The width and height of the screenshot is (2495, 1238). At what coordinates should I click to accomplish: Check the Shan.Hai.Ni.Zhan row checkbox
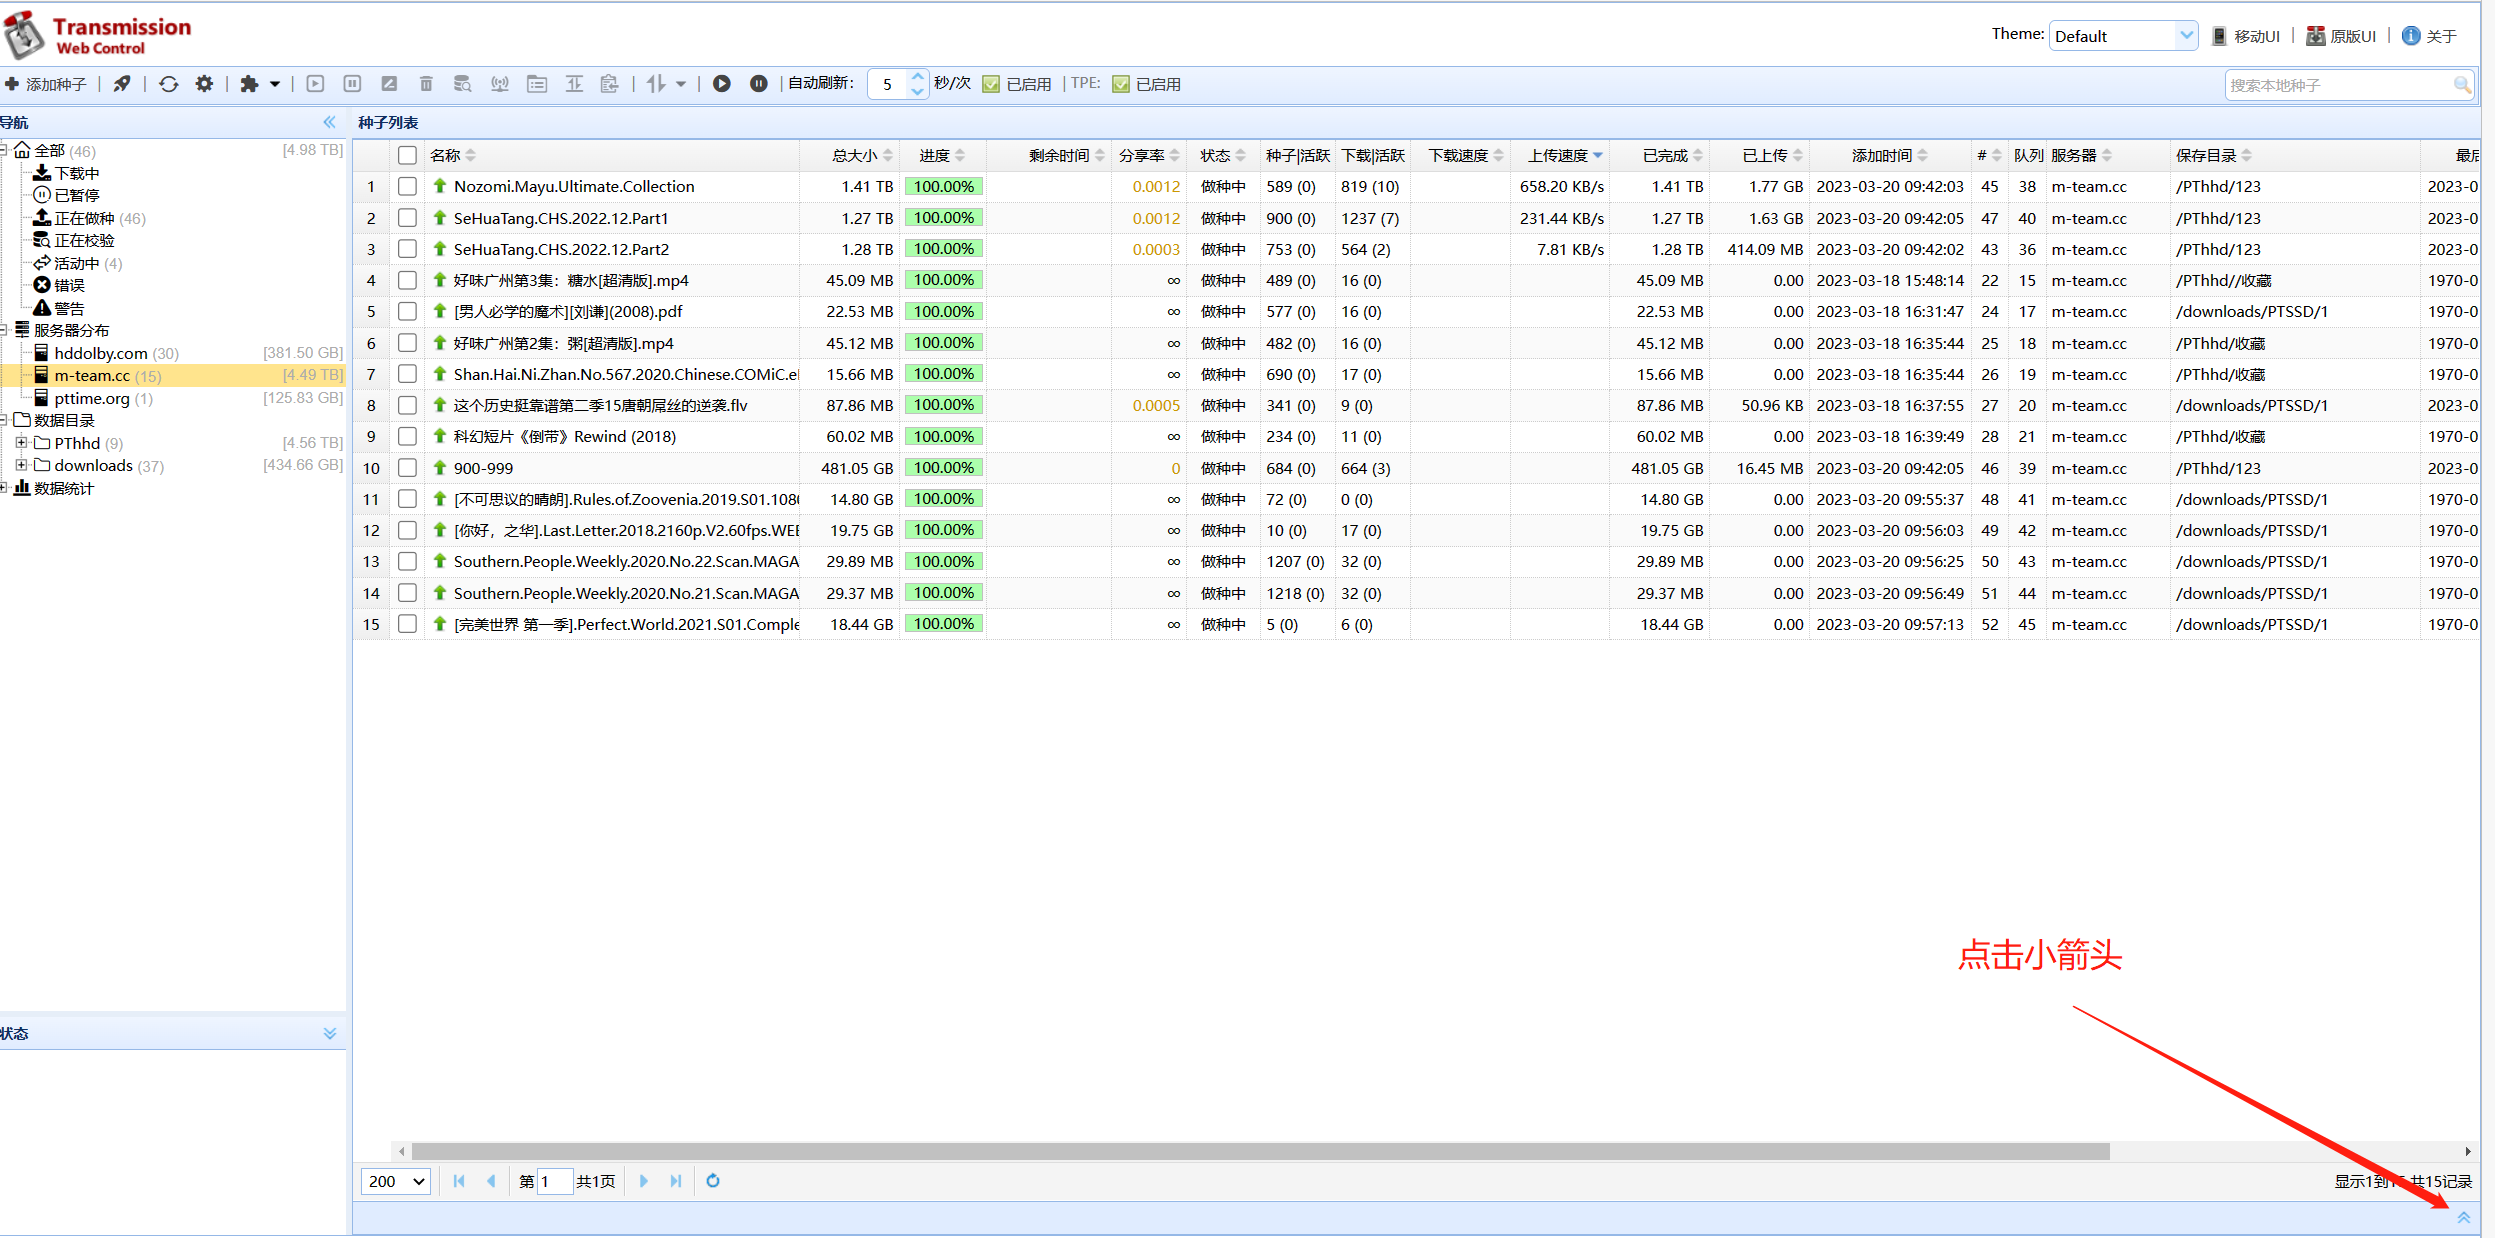[x=407, y=373]
